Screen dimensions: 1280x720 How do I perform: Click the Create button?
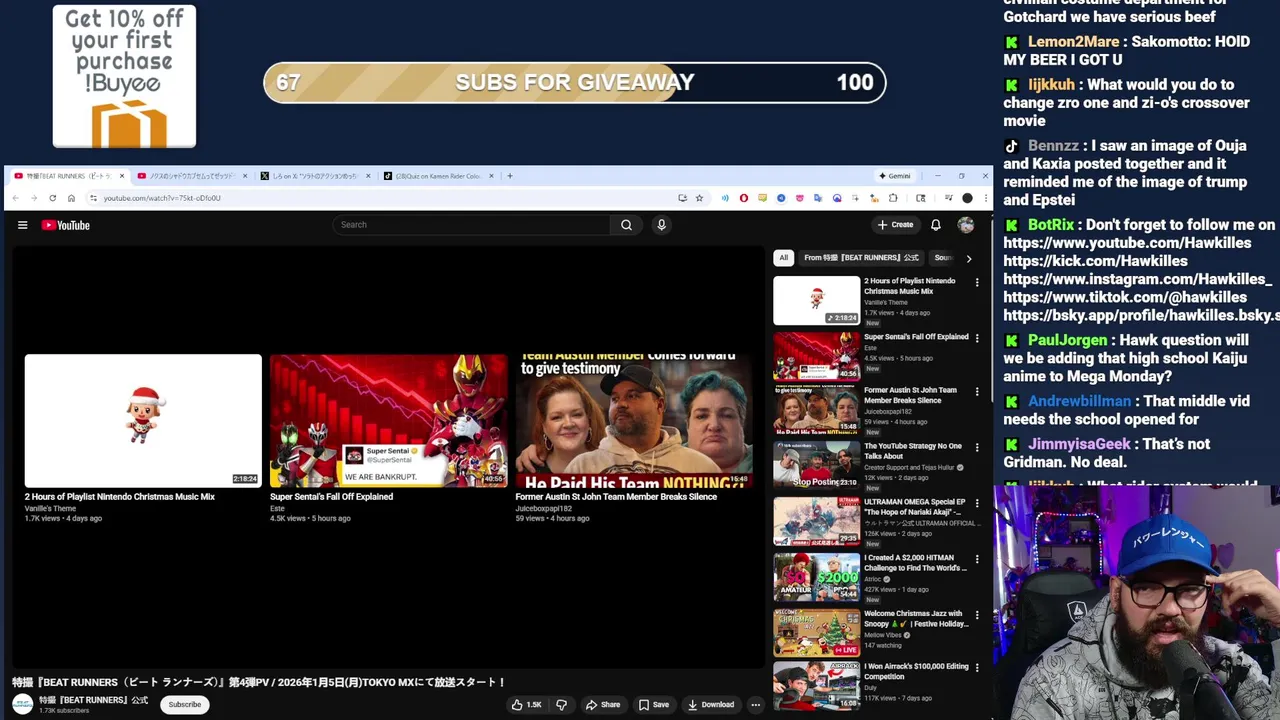pos(895,225)
